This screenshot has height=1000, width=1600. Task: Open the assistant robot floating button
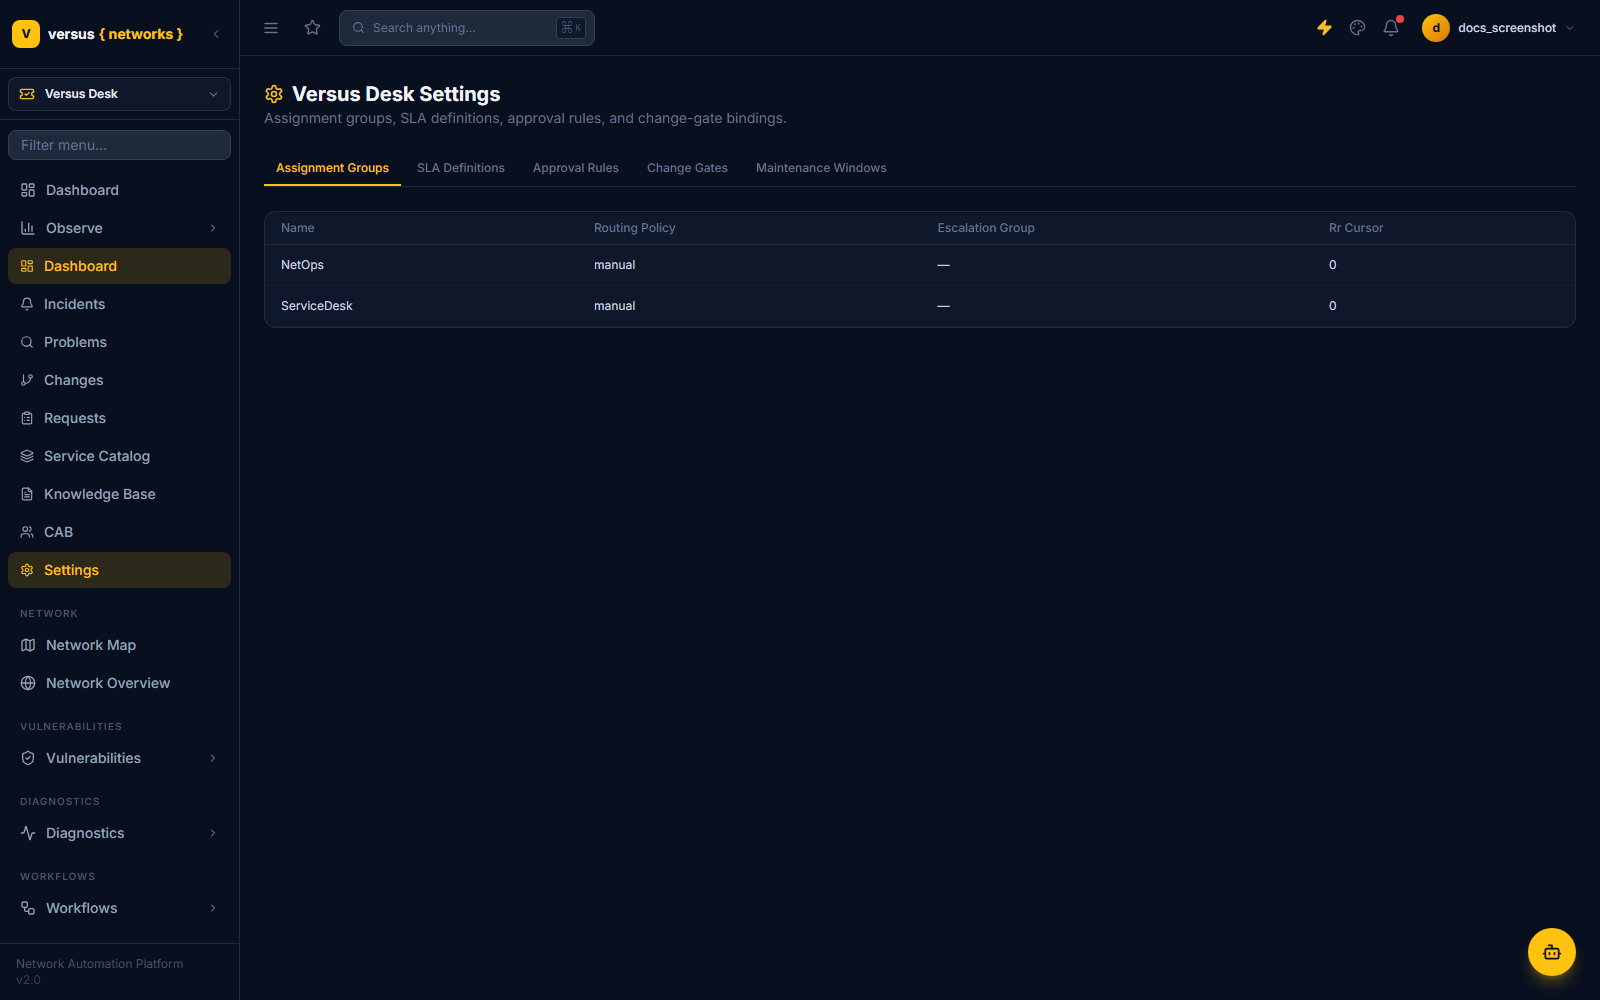(1552, 952)
